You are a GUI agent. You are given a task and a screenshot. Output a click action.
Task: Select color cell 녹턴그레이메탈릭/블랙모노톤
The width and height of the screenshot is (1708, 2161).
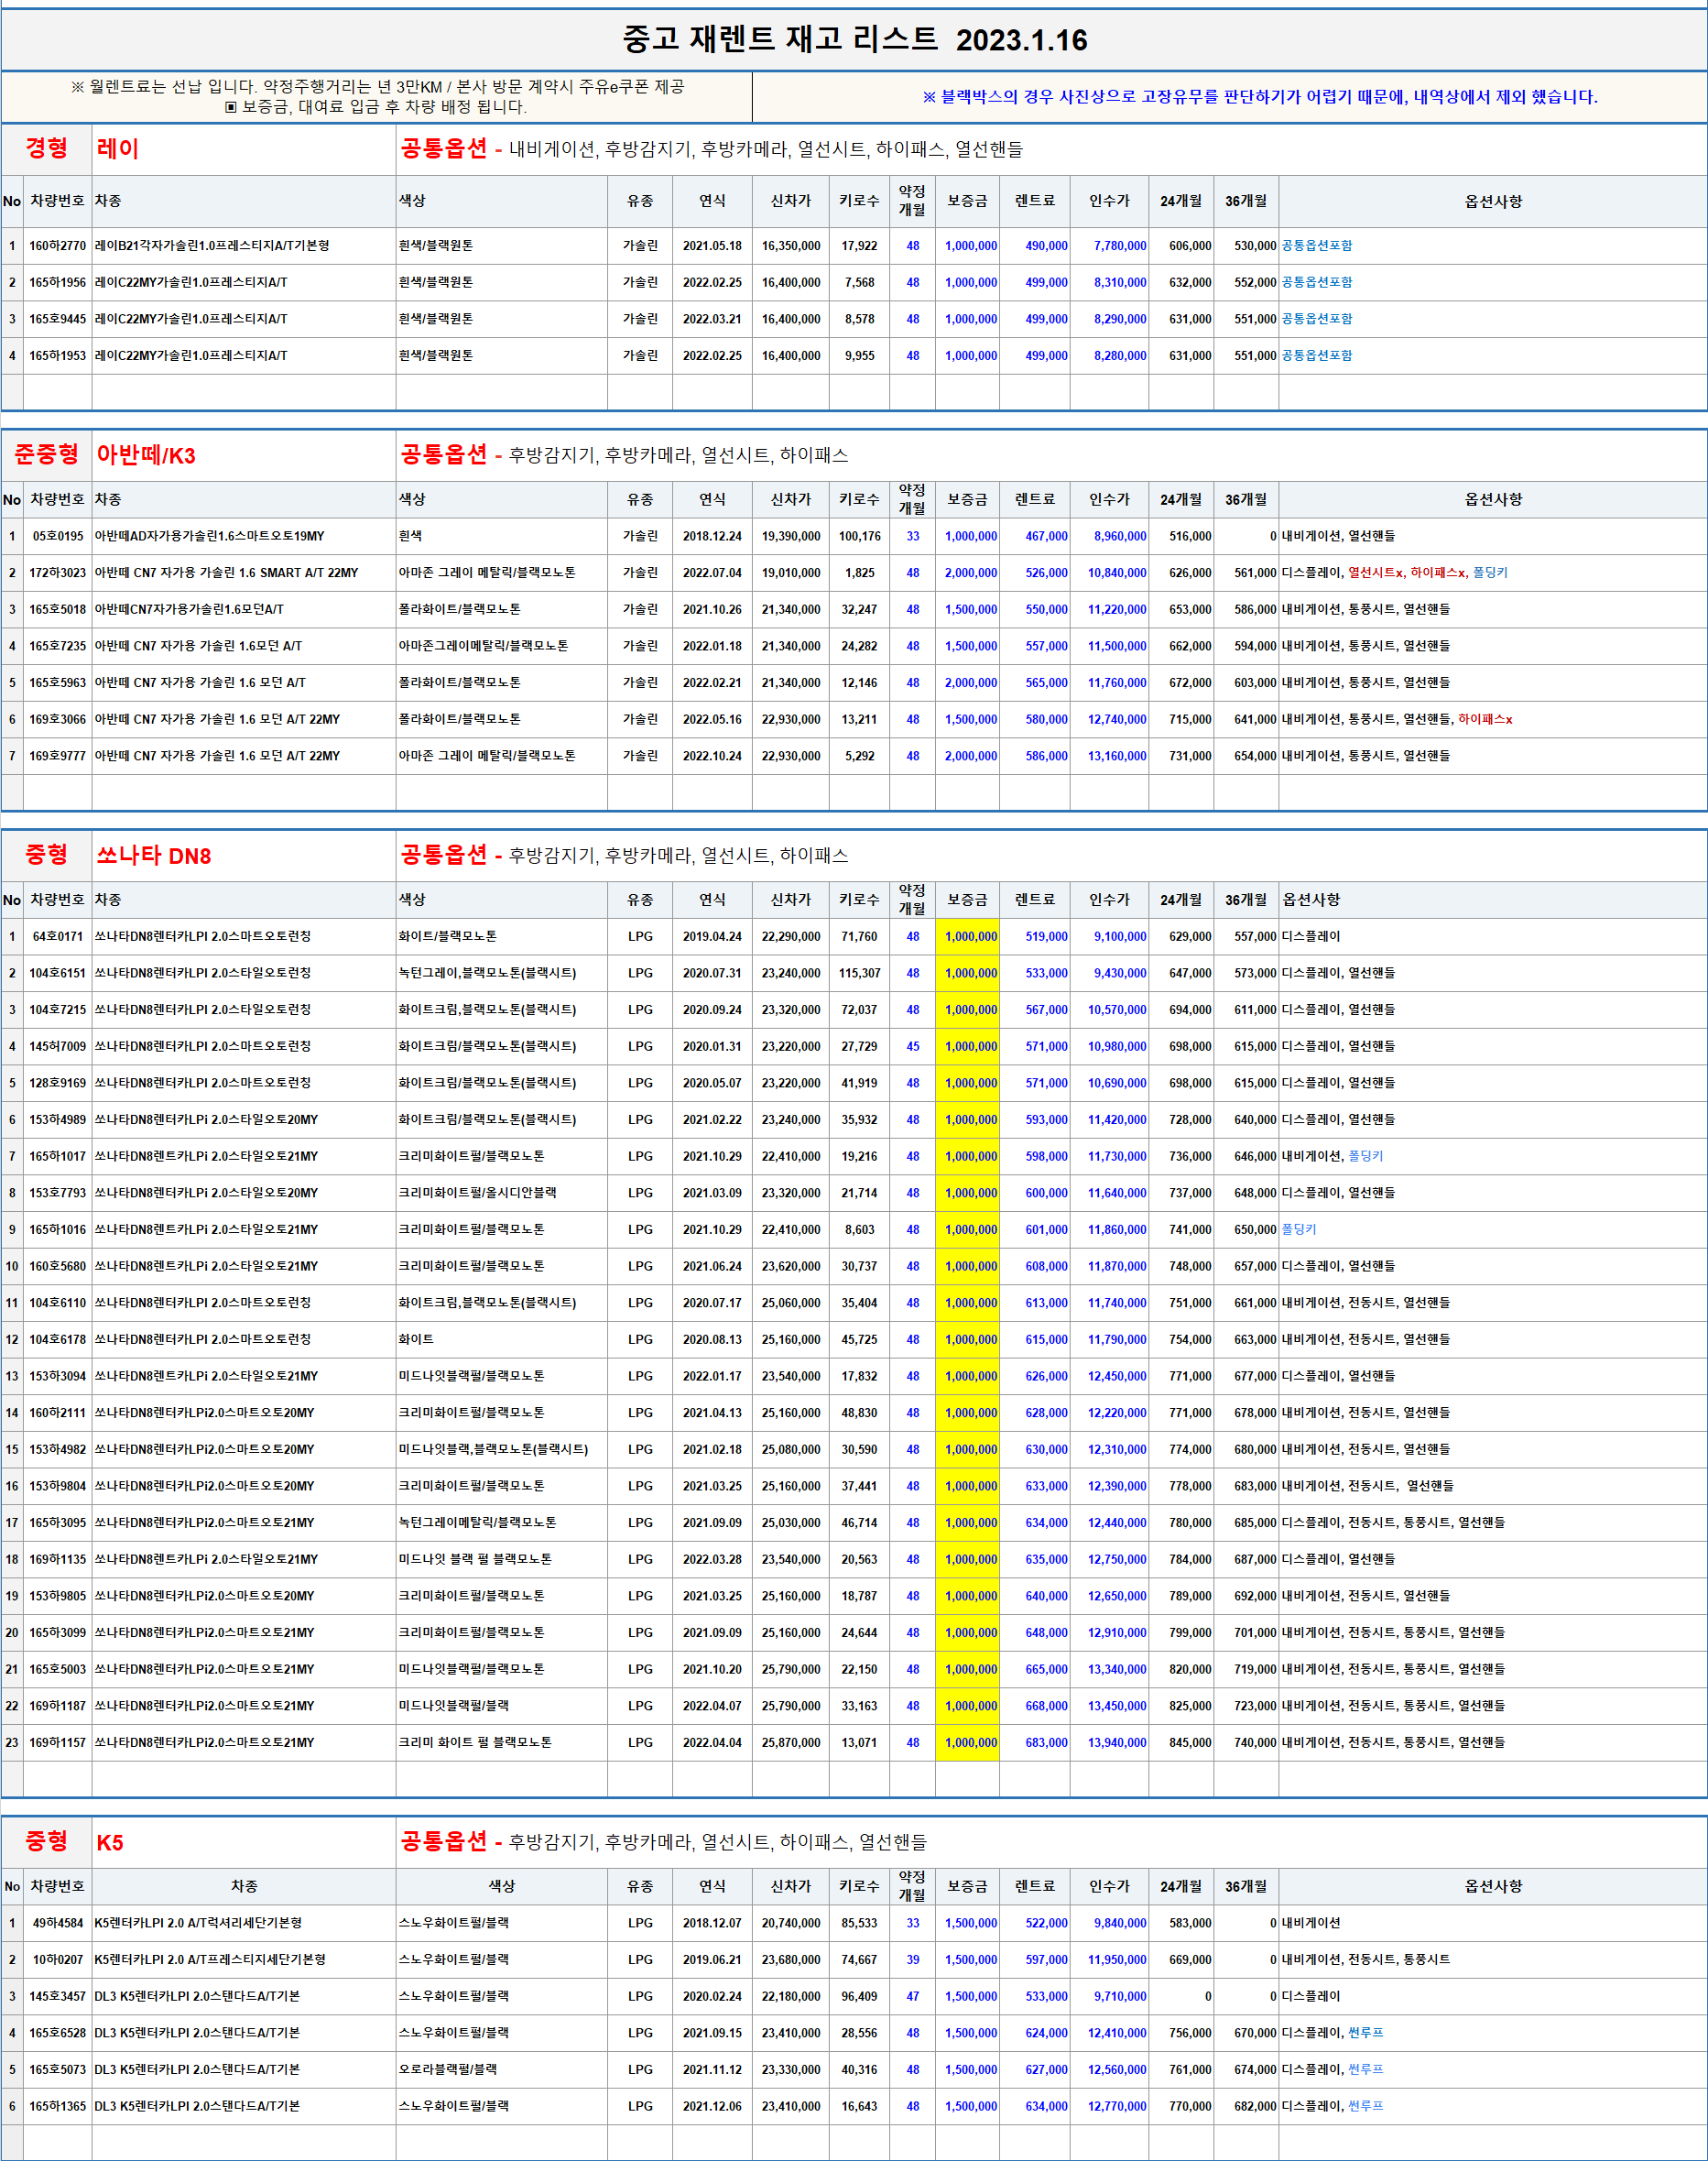[x=502, y=1523]
